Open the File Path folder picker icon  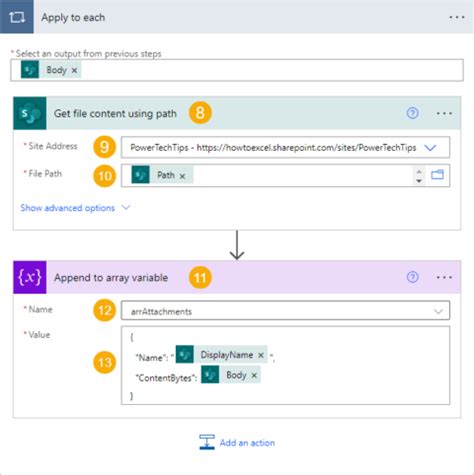coord(437,175)
